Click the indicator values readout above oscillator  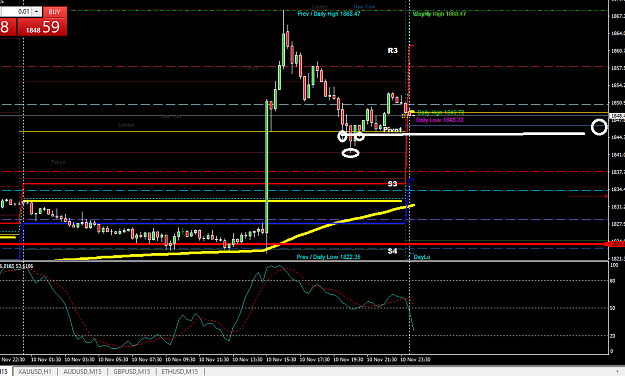(x=17, y=266)
